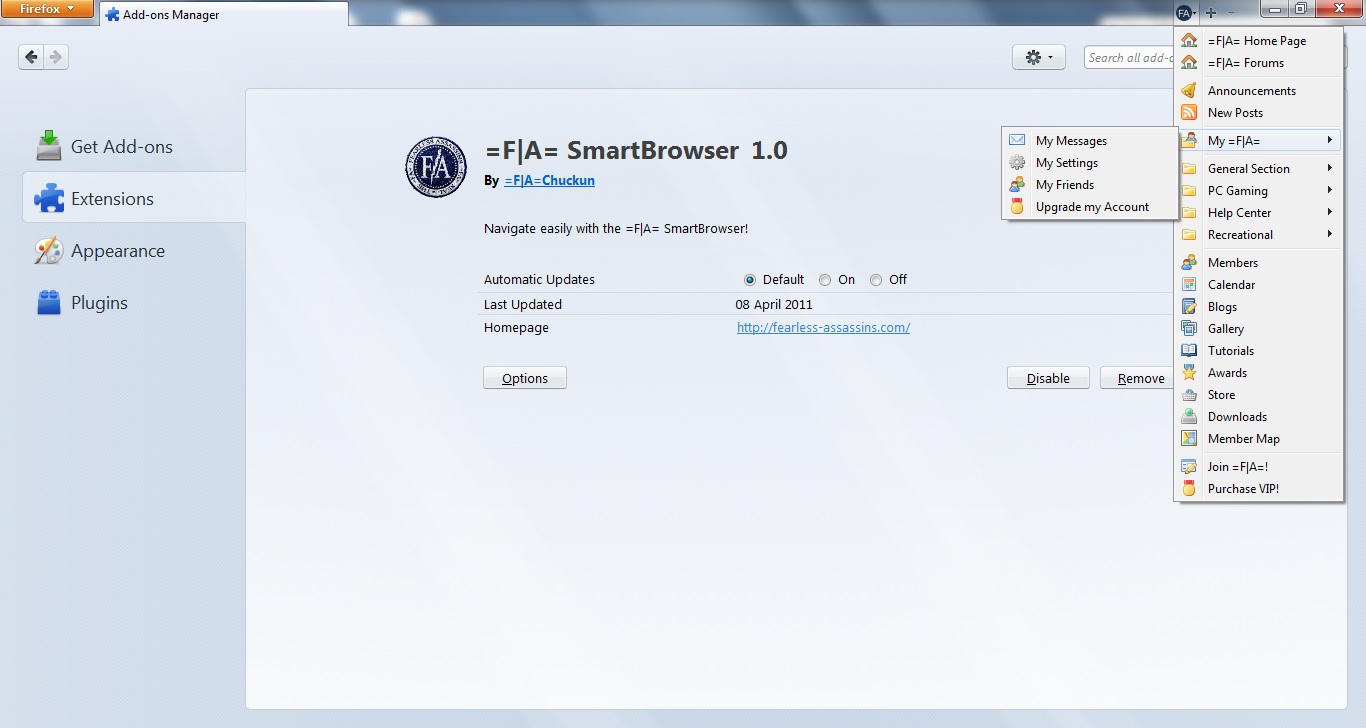Open a new tab with plus icon
Screen dimensions: 1366x728
point(1211,12)
